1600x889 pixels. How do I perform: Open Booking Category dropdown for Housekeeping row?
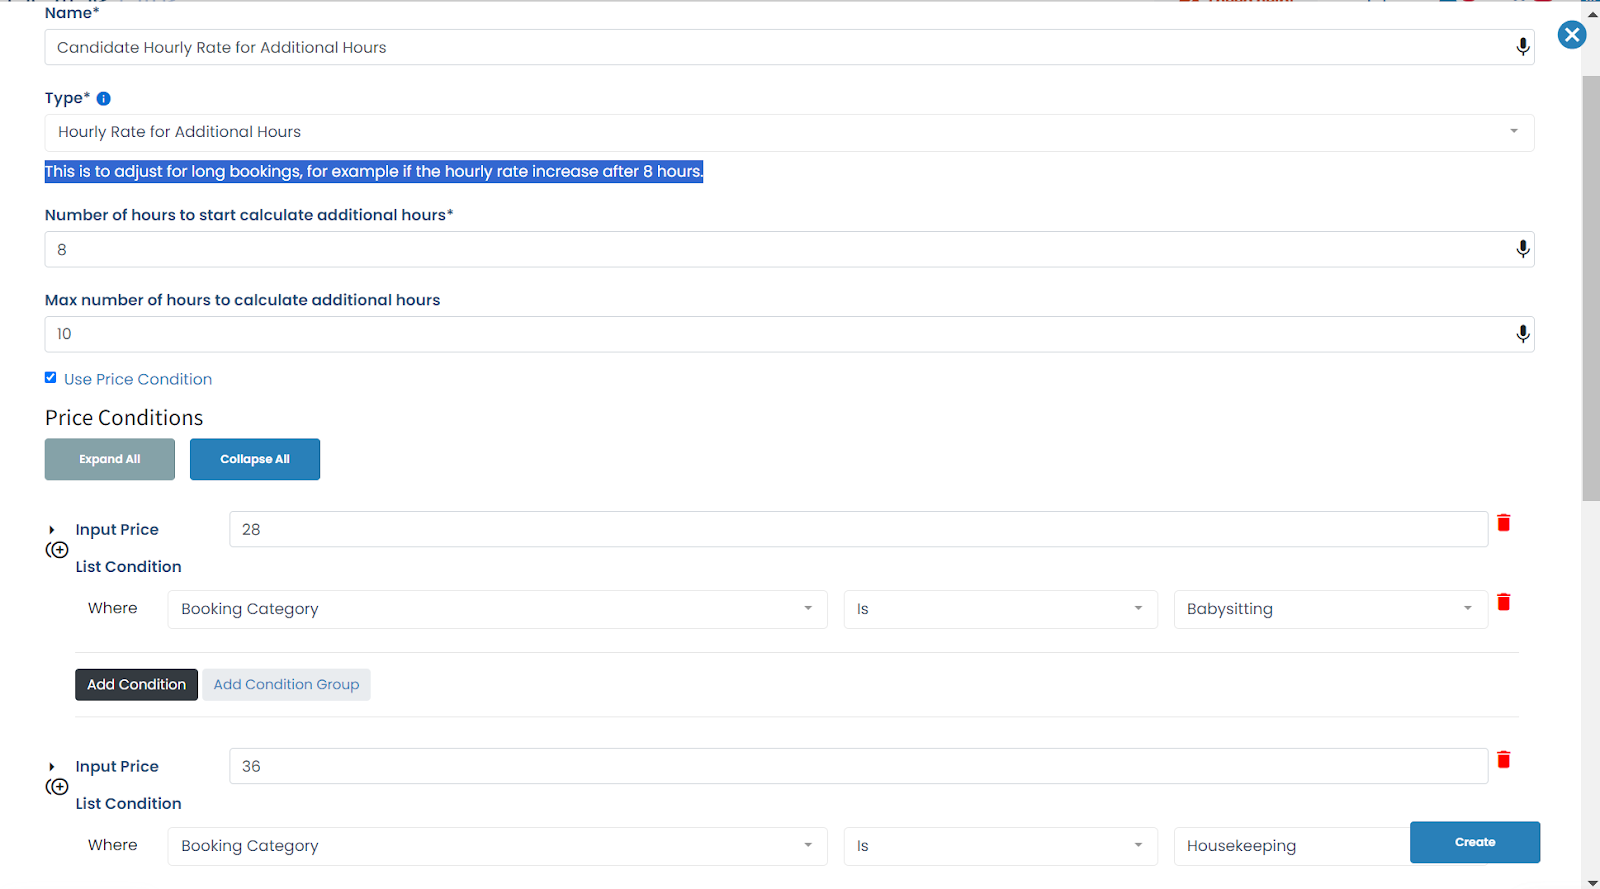click(x=497, y=846)
